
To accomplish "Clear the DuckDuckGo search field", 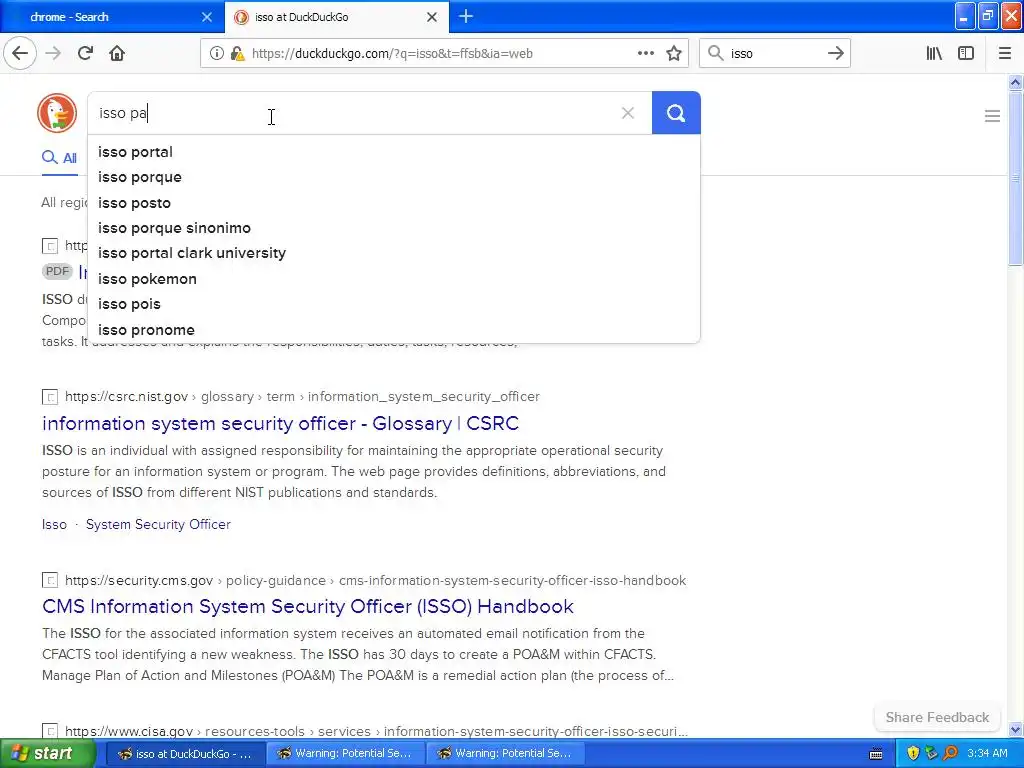I will [x=628, y=113].
